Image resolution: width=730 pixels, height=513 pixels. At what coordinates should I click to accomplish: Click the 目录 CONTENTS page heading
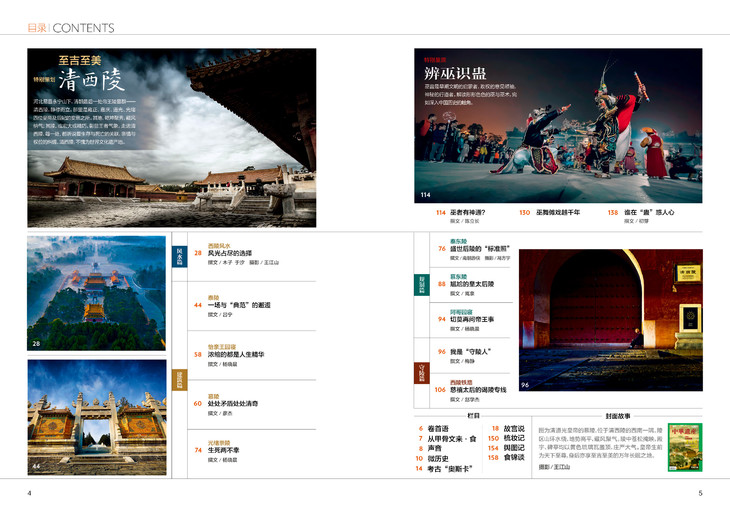tap(70, 28)
